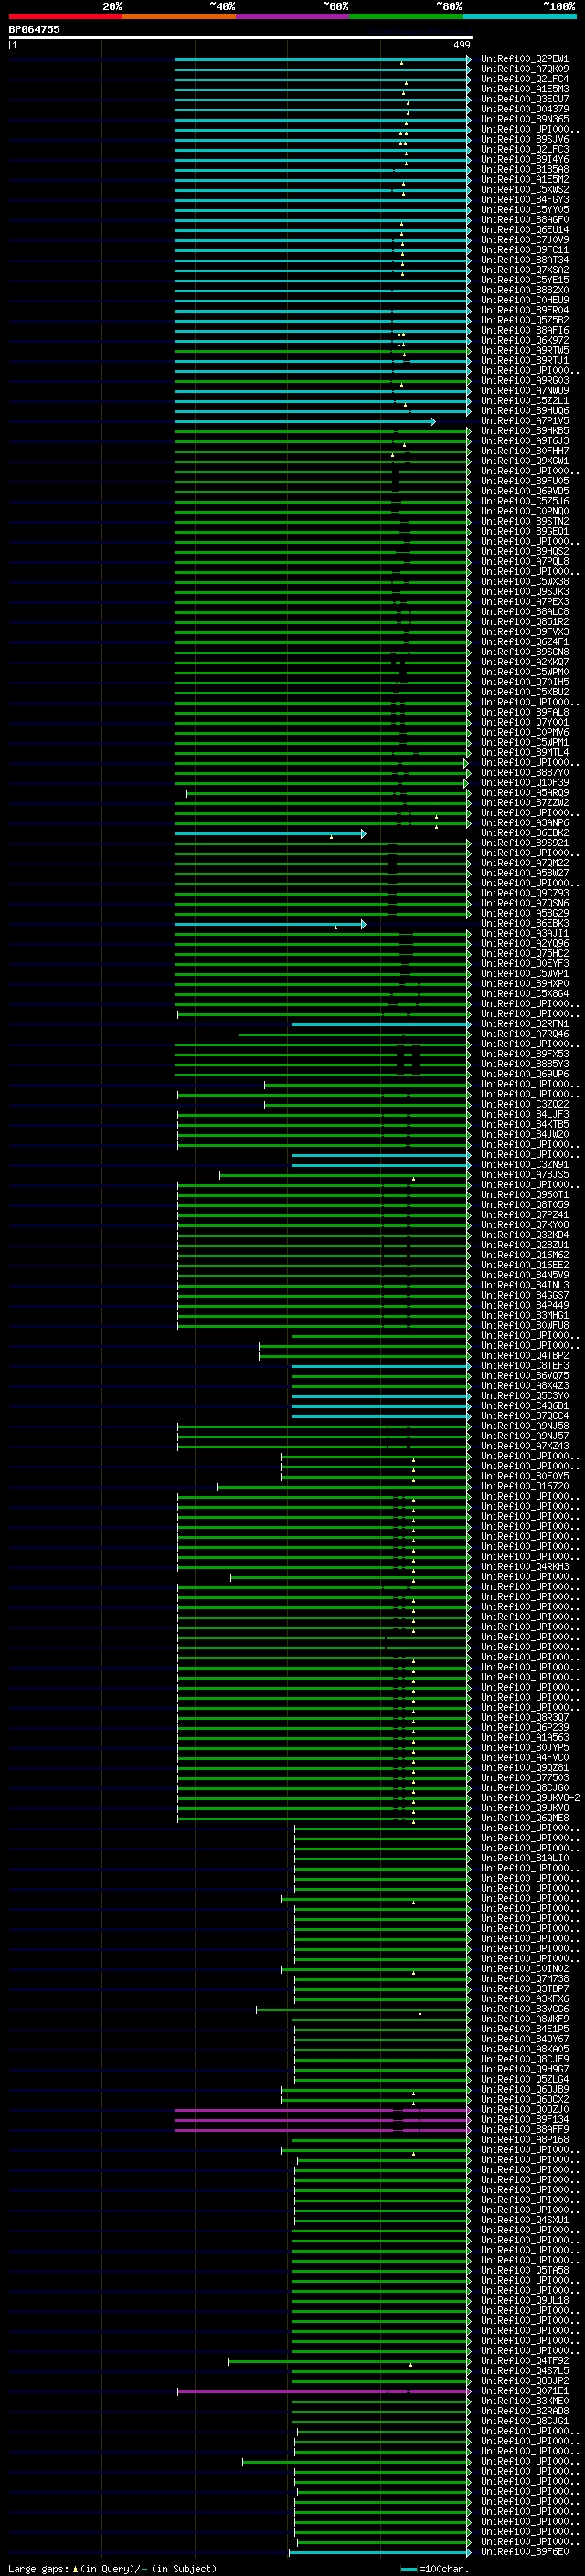This screenshot has height=2576, width=585.
Task: Choose hit UniRef100_A3KFX6
Action: pyautogui.click(x=524, y=1999)
